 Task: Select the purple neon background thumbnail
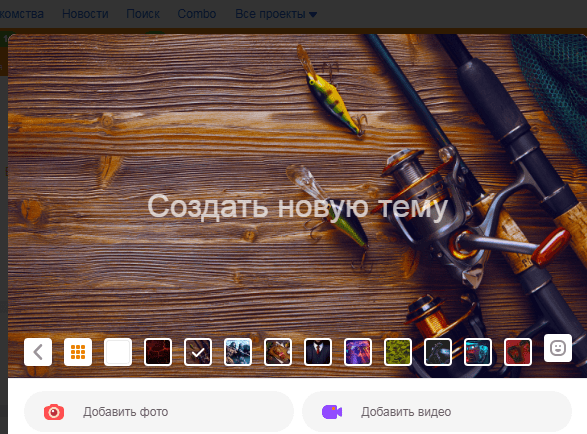coord(358,352)
